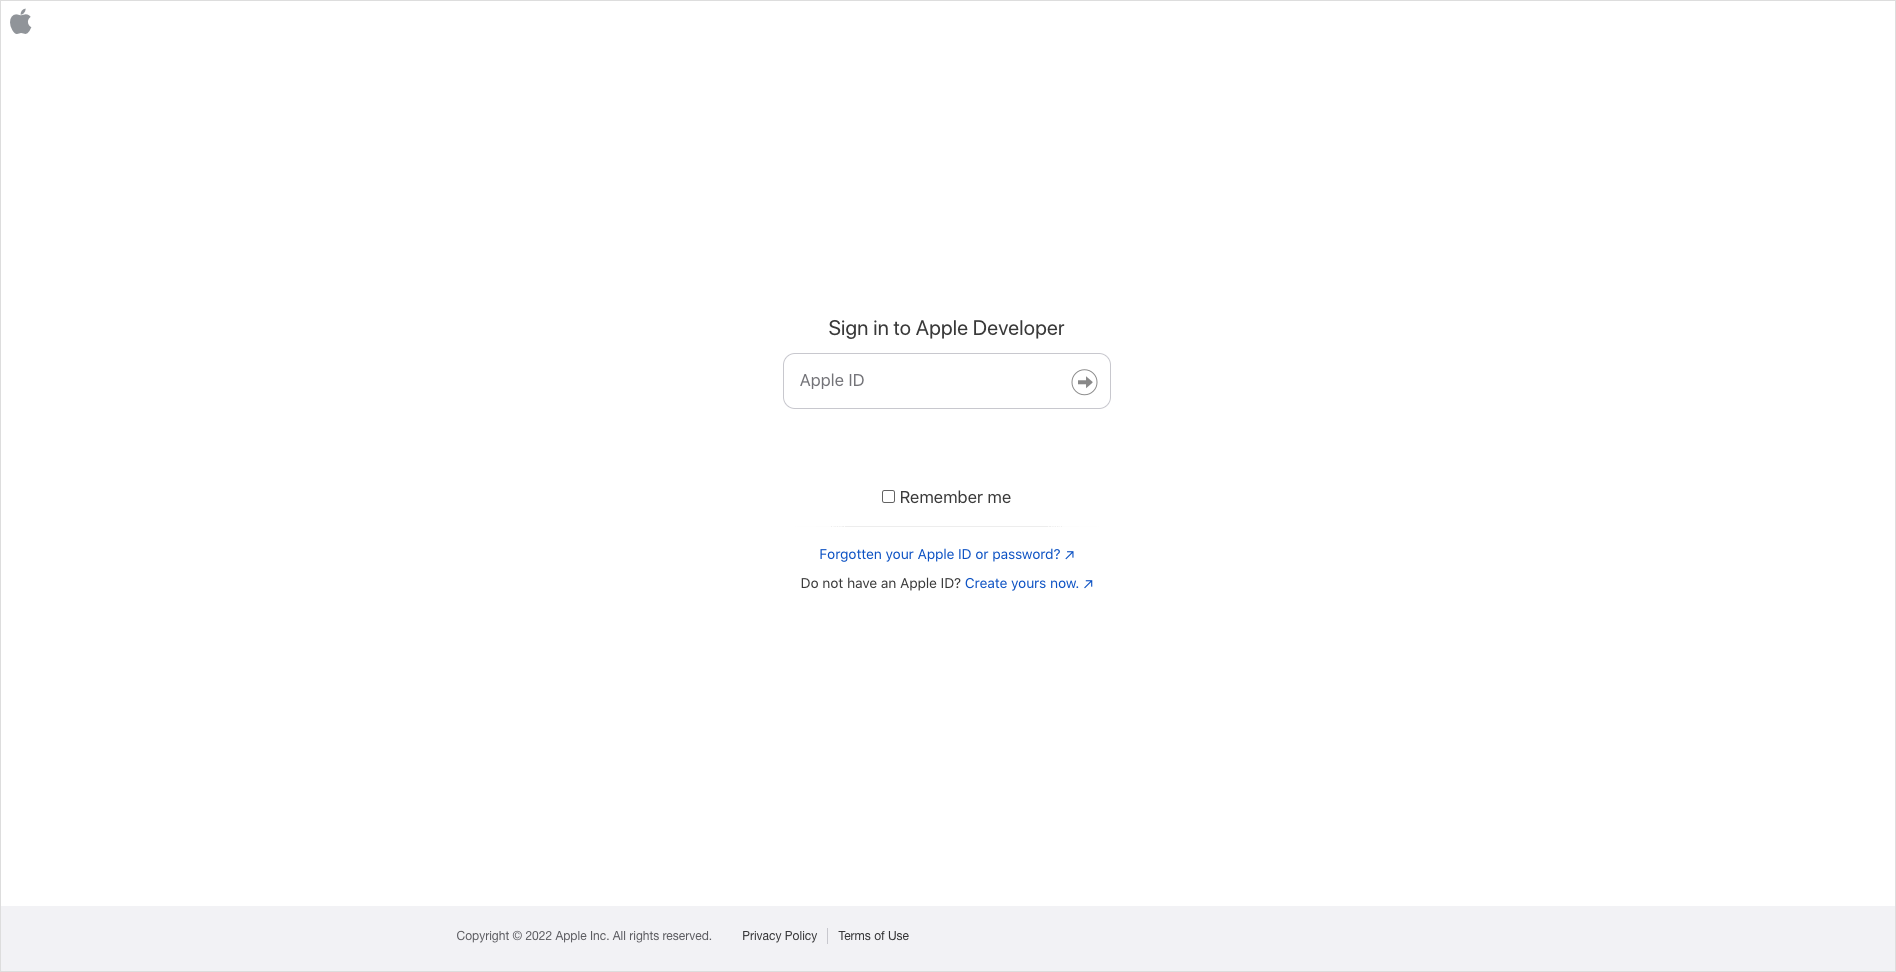The image size is (1896, 972).
Task: Click the Apple logo in the top corner
Action: click(x=21, y=22)
